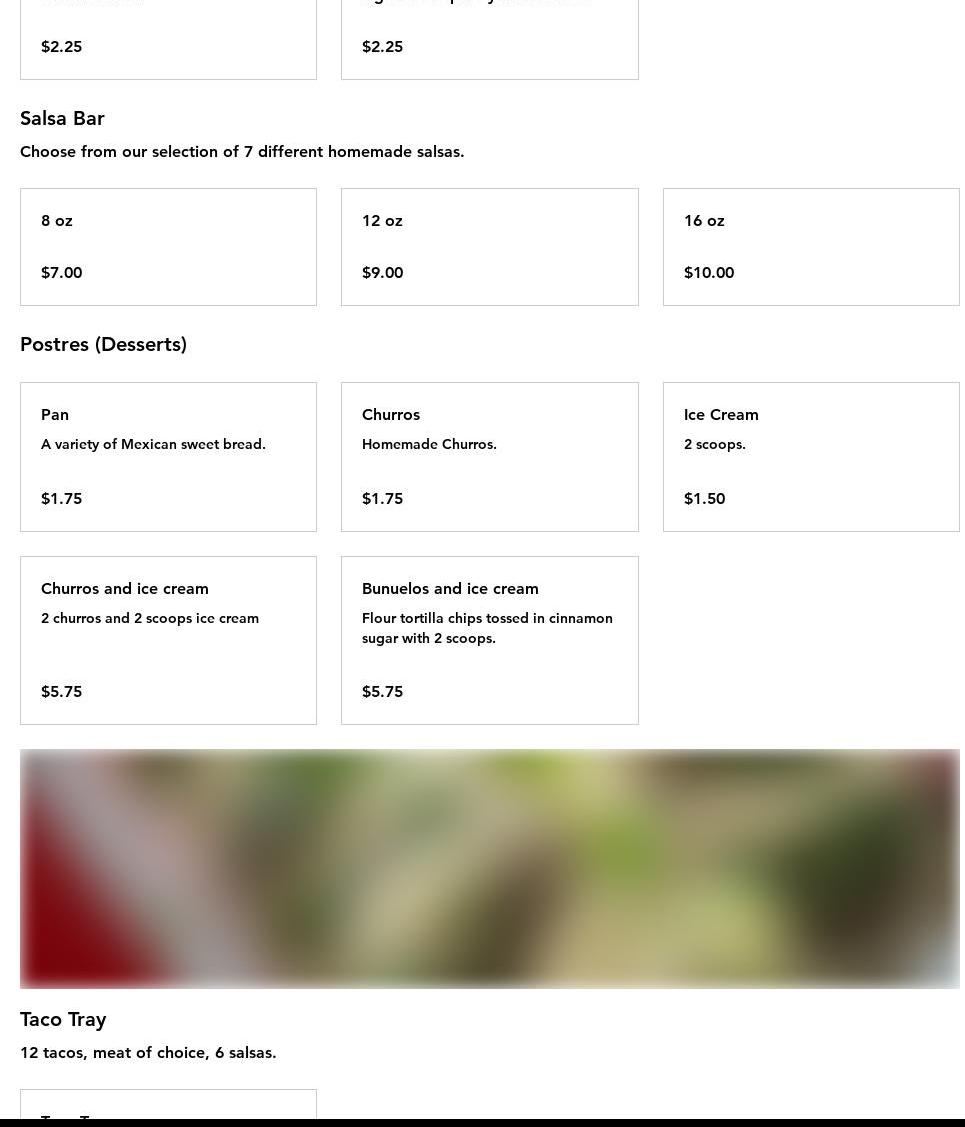The image size is (965, 1127).
Task: Pick the 16 oz salsa size
Action: [810, 246]
